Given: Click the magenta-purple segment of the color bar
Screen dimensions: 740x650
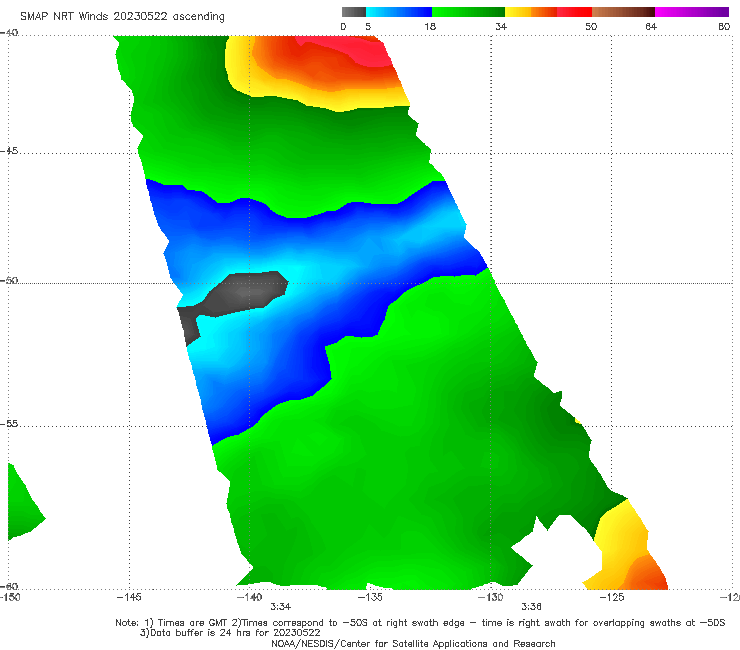Looking at the screenshot, I should [x=692, y=12].
